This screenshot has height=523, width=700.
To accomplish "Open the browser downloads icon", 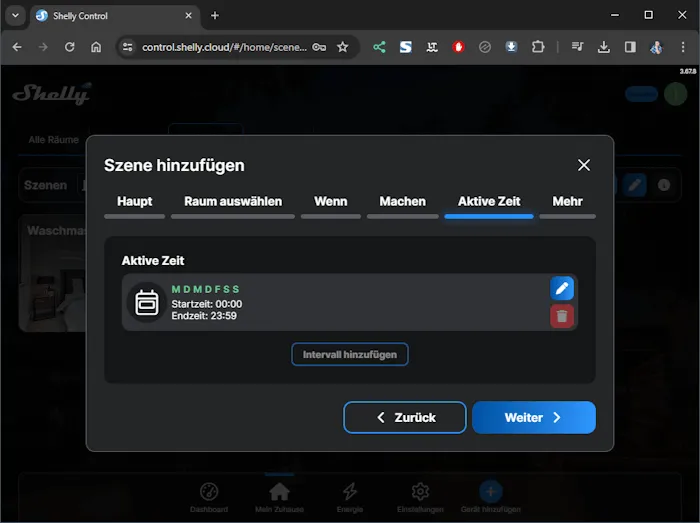I will pyautogui.click(x=604, y=47).
